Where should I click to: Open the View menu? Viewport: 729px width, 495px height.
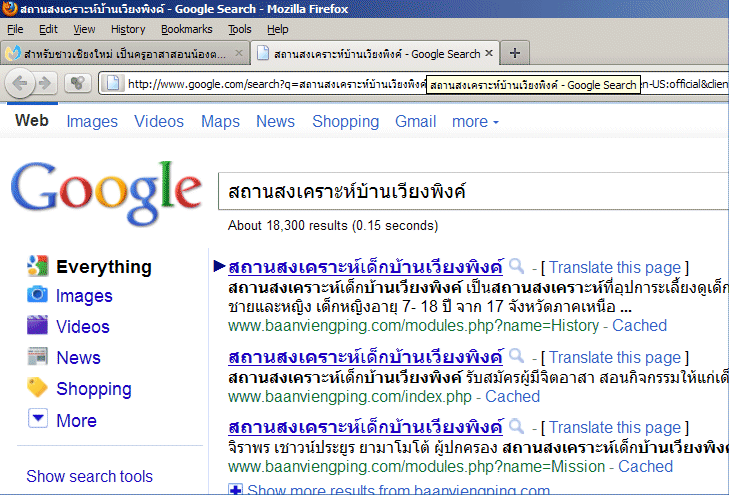pos(84,29)
